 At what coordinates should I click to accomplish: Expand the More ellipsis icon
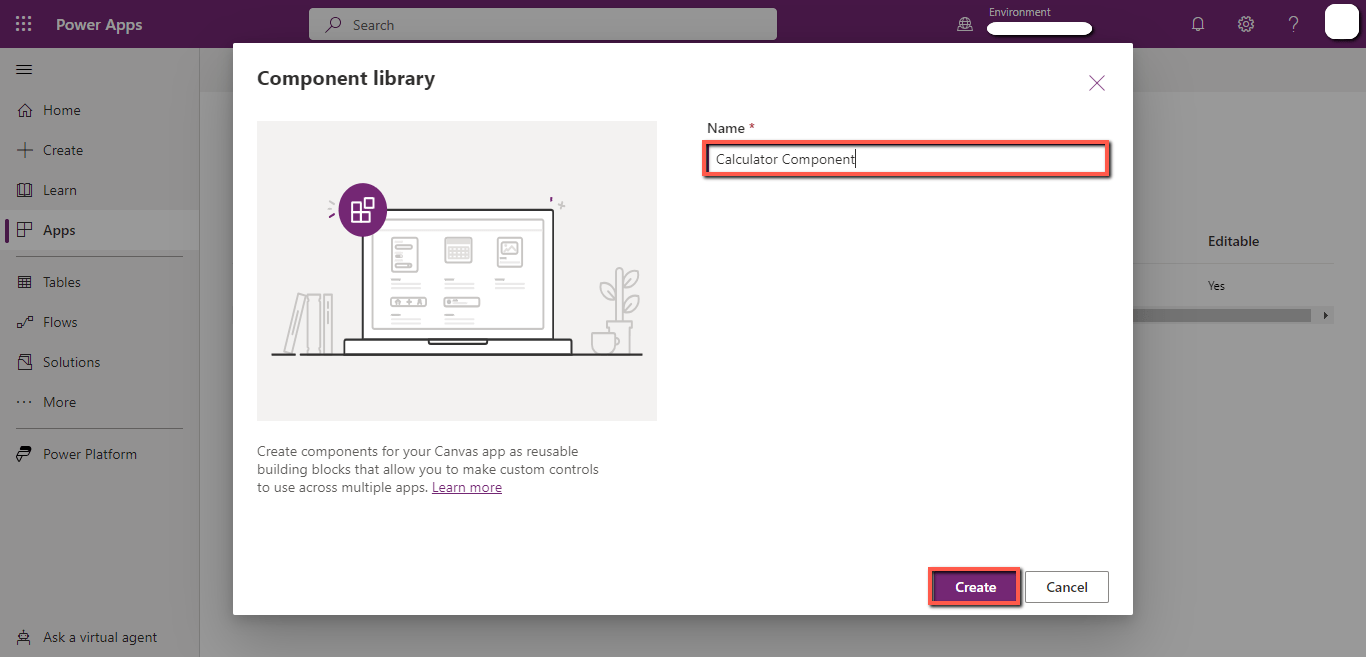point(25,402)
